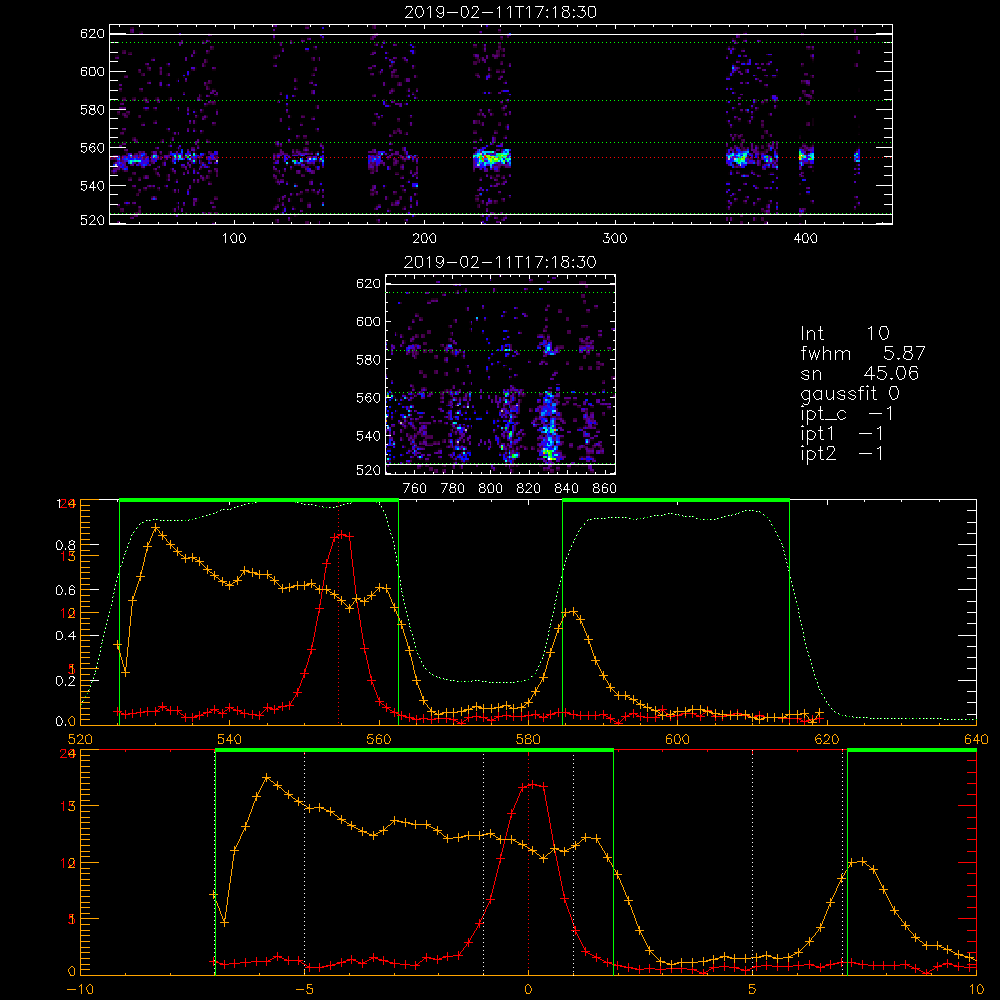Click the brightest emission blob near x=235 in top image
Screen dimensions: 1000x1000
click(492, 158)
